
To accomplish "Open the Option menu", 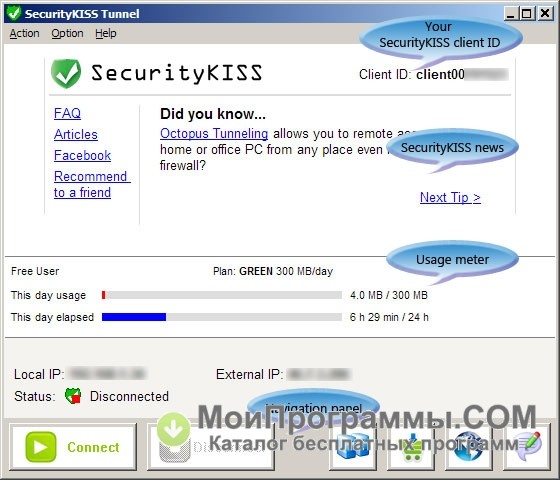I will click(67, 34).
